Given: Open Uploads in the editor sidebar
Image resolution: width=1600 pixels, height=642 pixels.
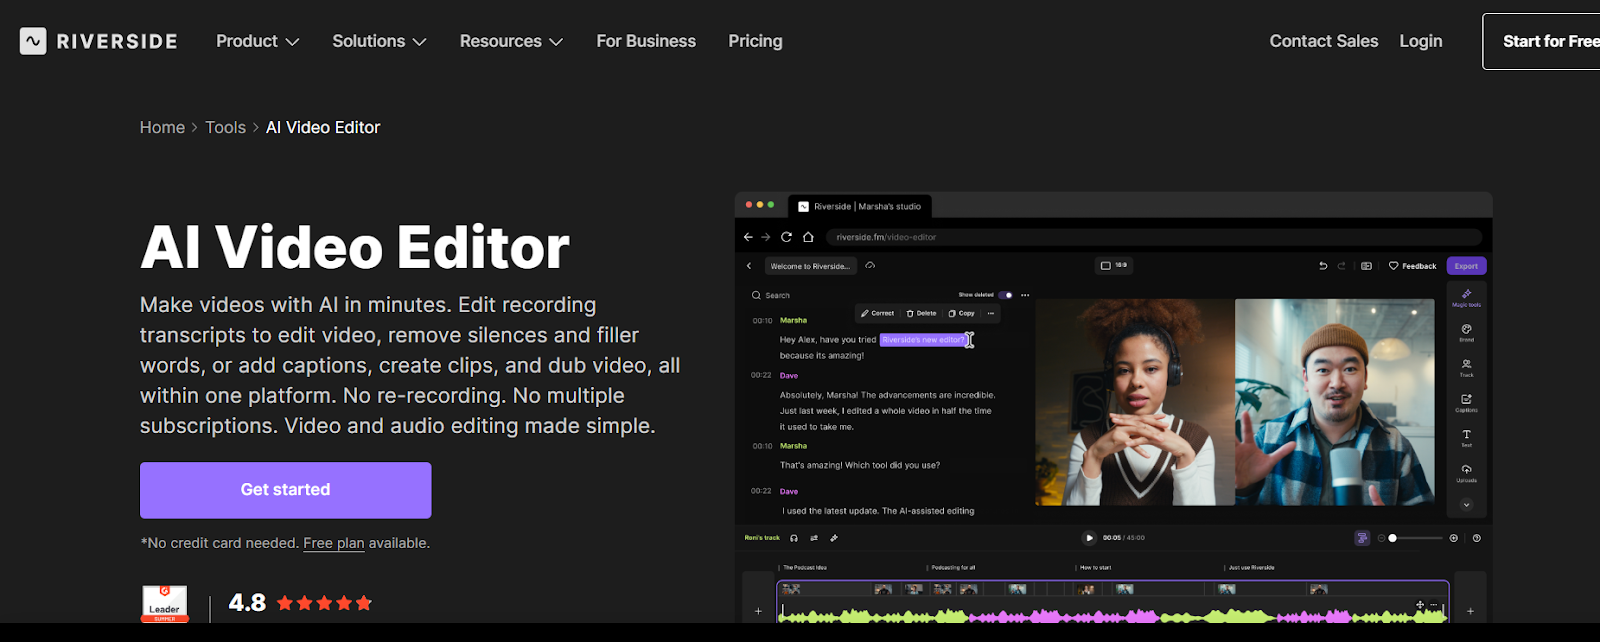Looking at the screenshot, I should pos(1467,473).
